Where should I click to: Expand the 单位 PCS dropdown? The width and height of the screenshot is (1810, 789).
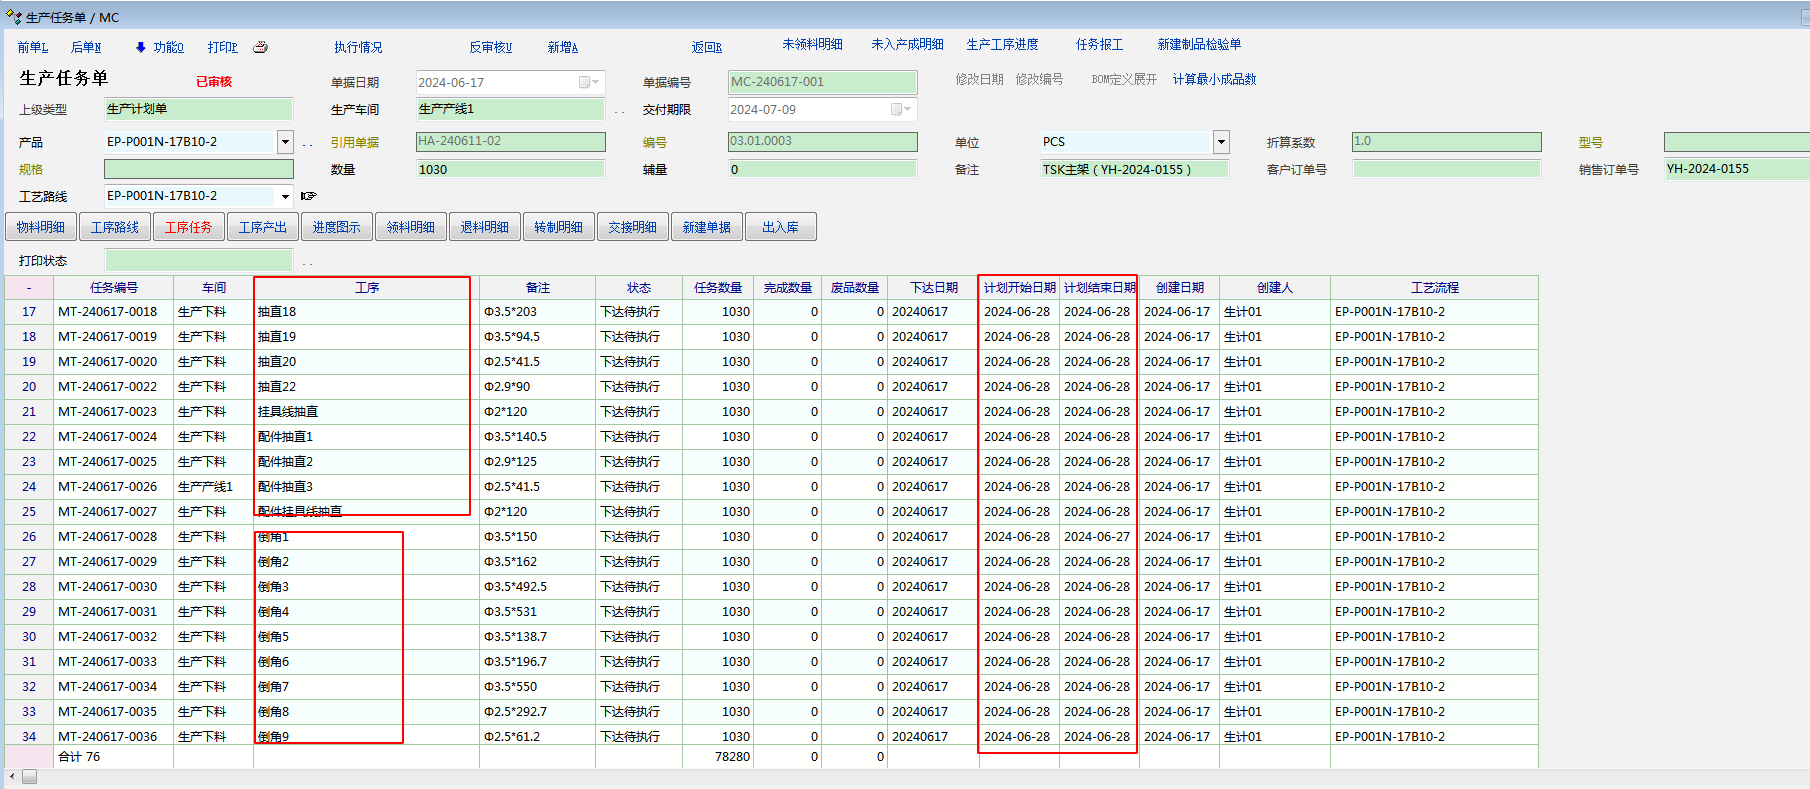pyautogui.click(x=1221, y=142)
